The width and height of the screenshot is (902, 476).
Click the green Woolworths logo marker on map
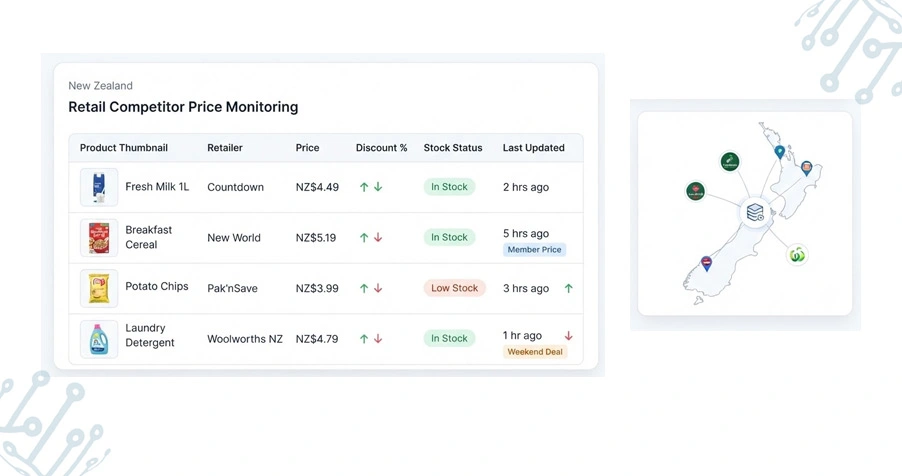(797, 255)
